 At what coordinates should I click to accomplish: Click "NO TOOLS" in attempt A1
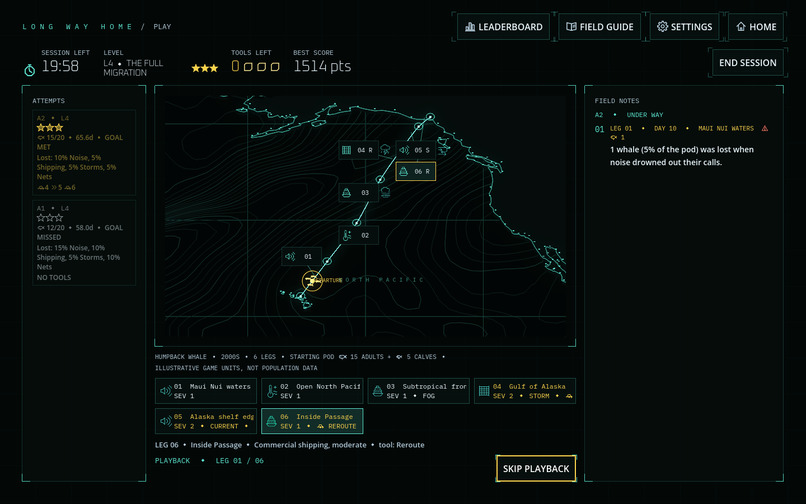click(x=53, y=277)
